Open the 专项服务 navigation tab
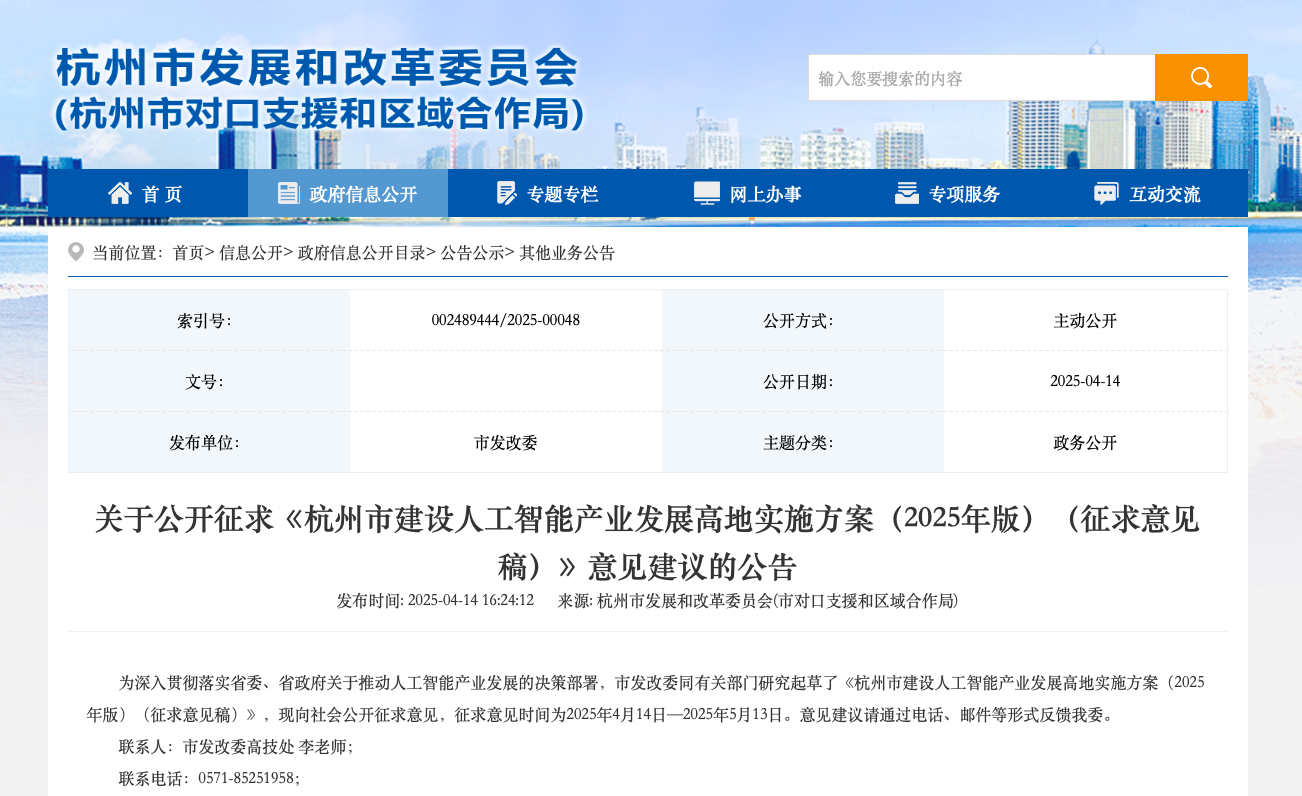 click(x=948, y=193)
